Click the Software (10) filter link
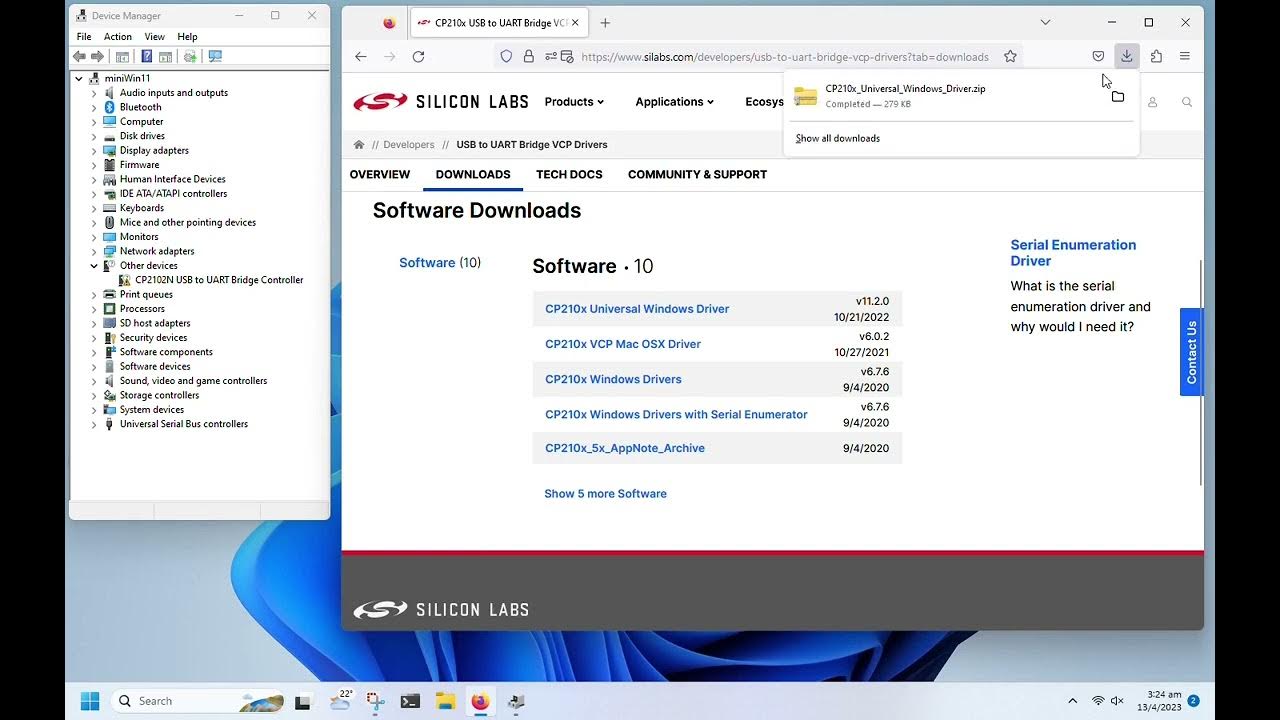 tap(440, 263)
